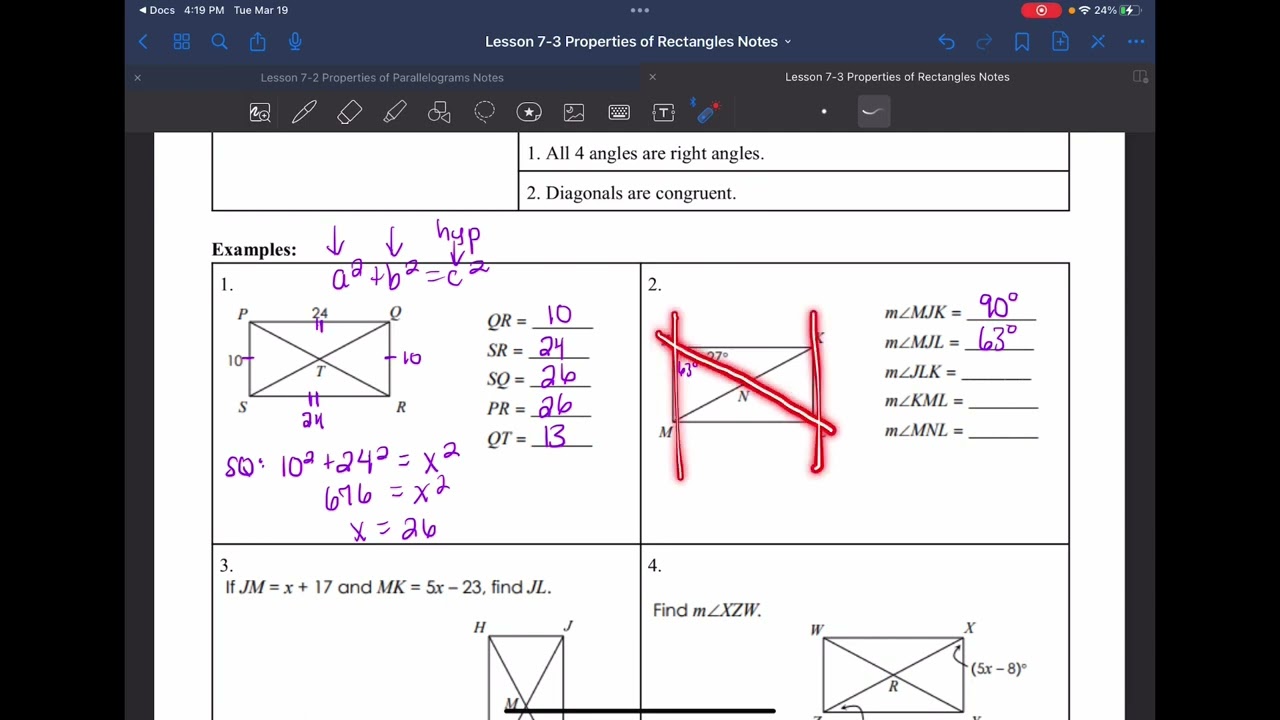Screen dimensions: 1280x720
Task: Go back with the left chevron
Action: (143, 42)
